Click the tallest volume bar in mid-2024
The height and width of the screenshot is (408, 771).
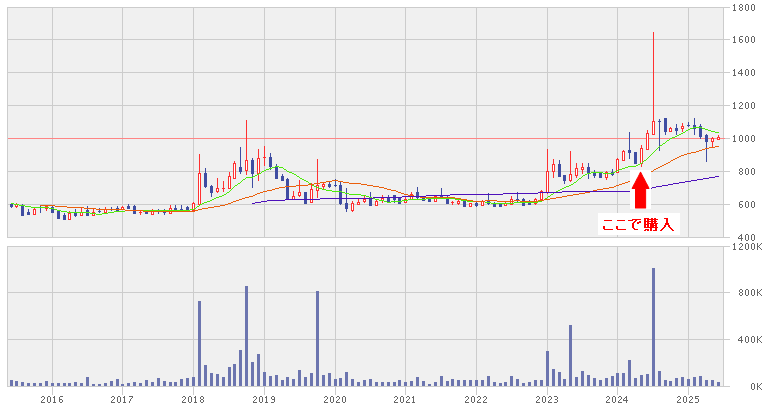653,327
